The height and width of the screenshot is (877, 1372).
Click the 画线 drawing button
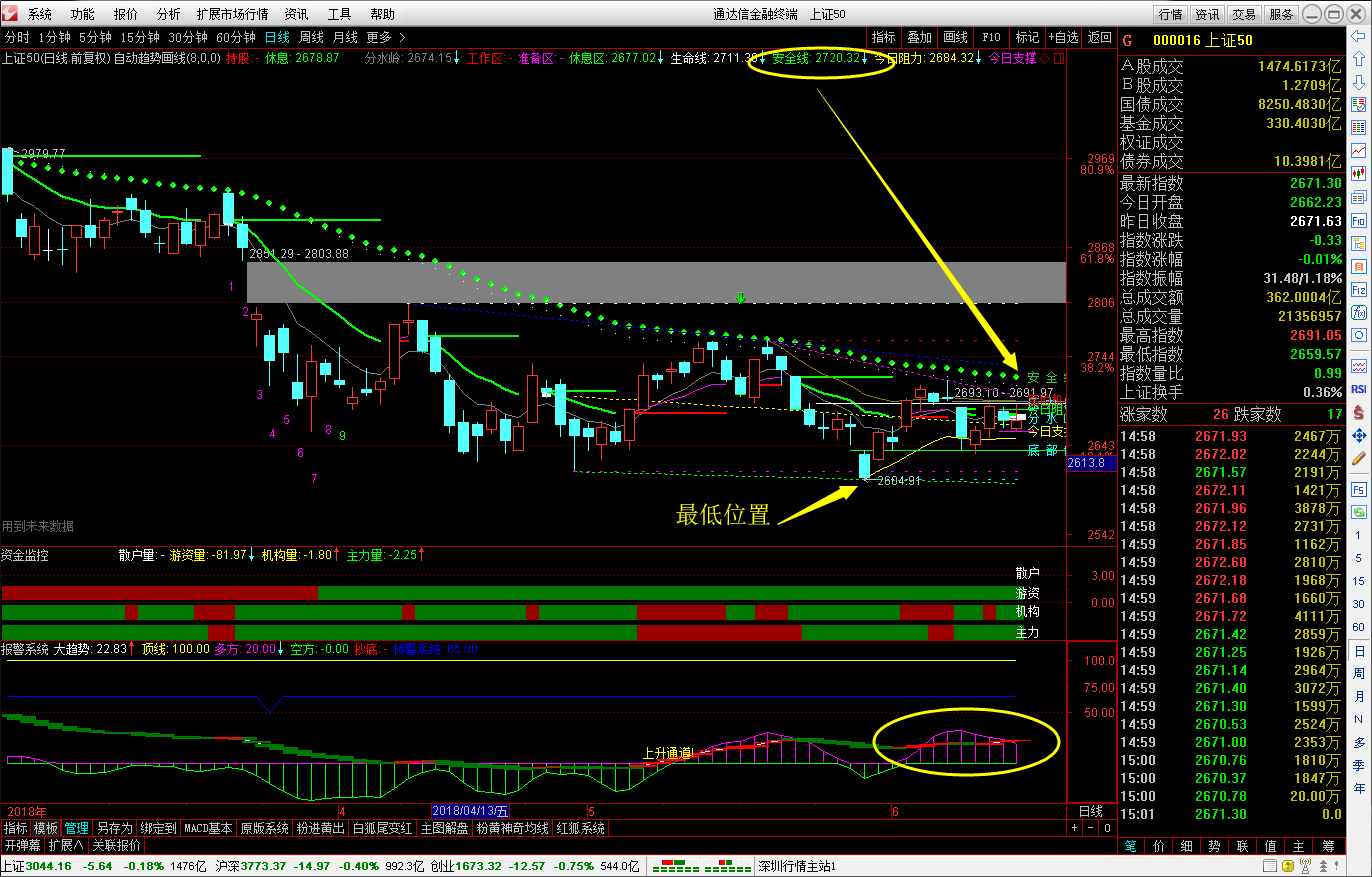coord(955,37)
